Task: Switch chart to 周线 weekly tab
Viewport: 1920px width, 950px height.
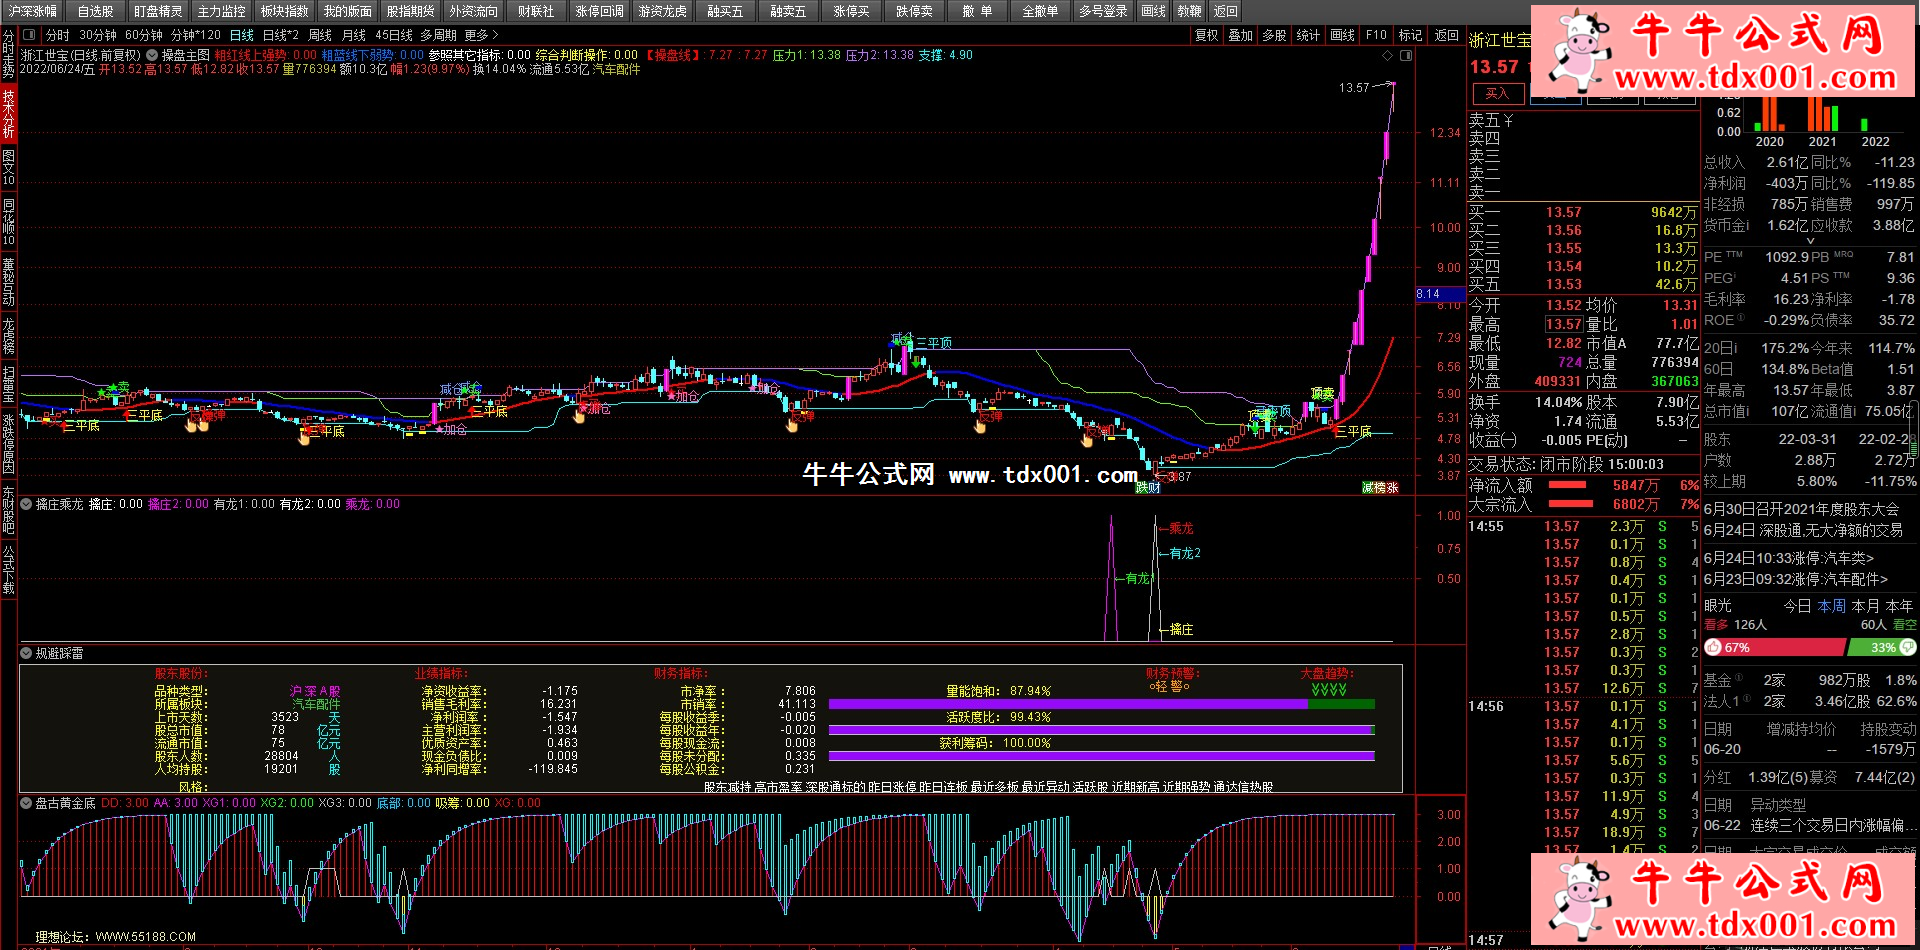Action: [320, 35]
